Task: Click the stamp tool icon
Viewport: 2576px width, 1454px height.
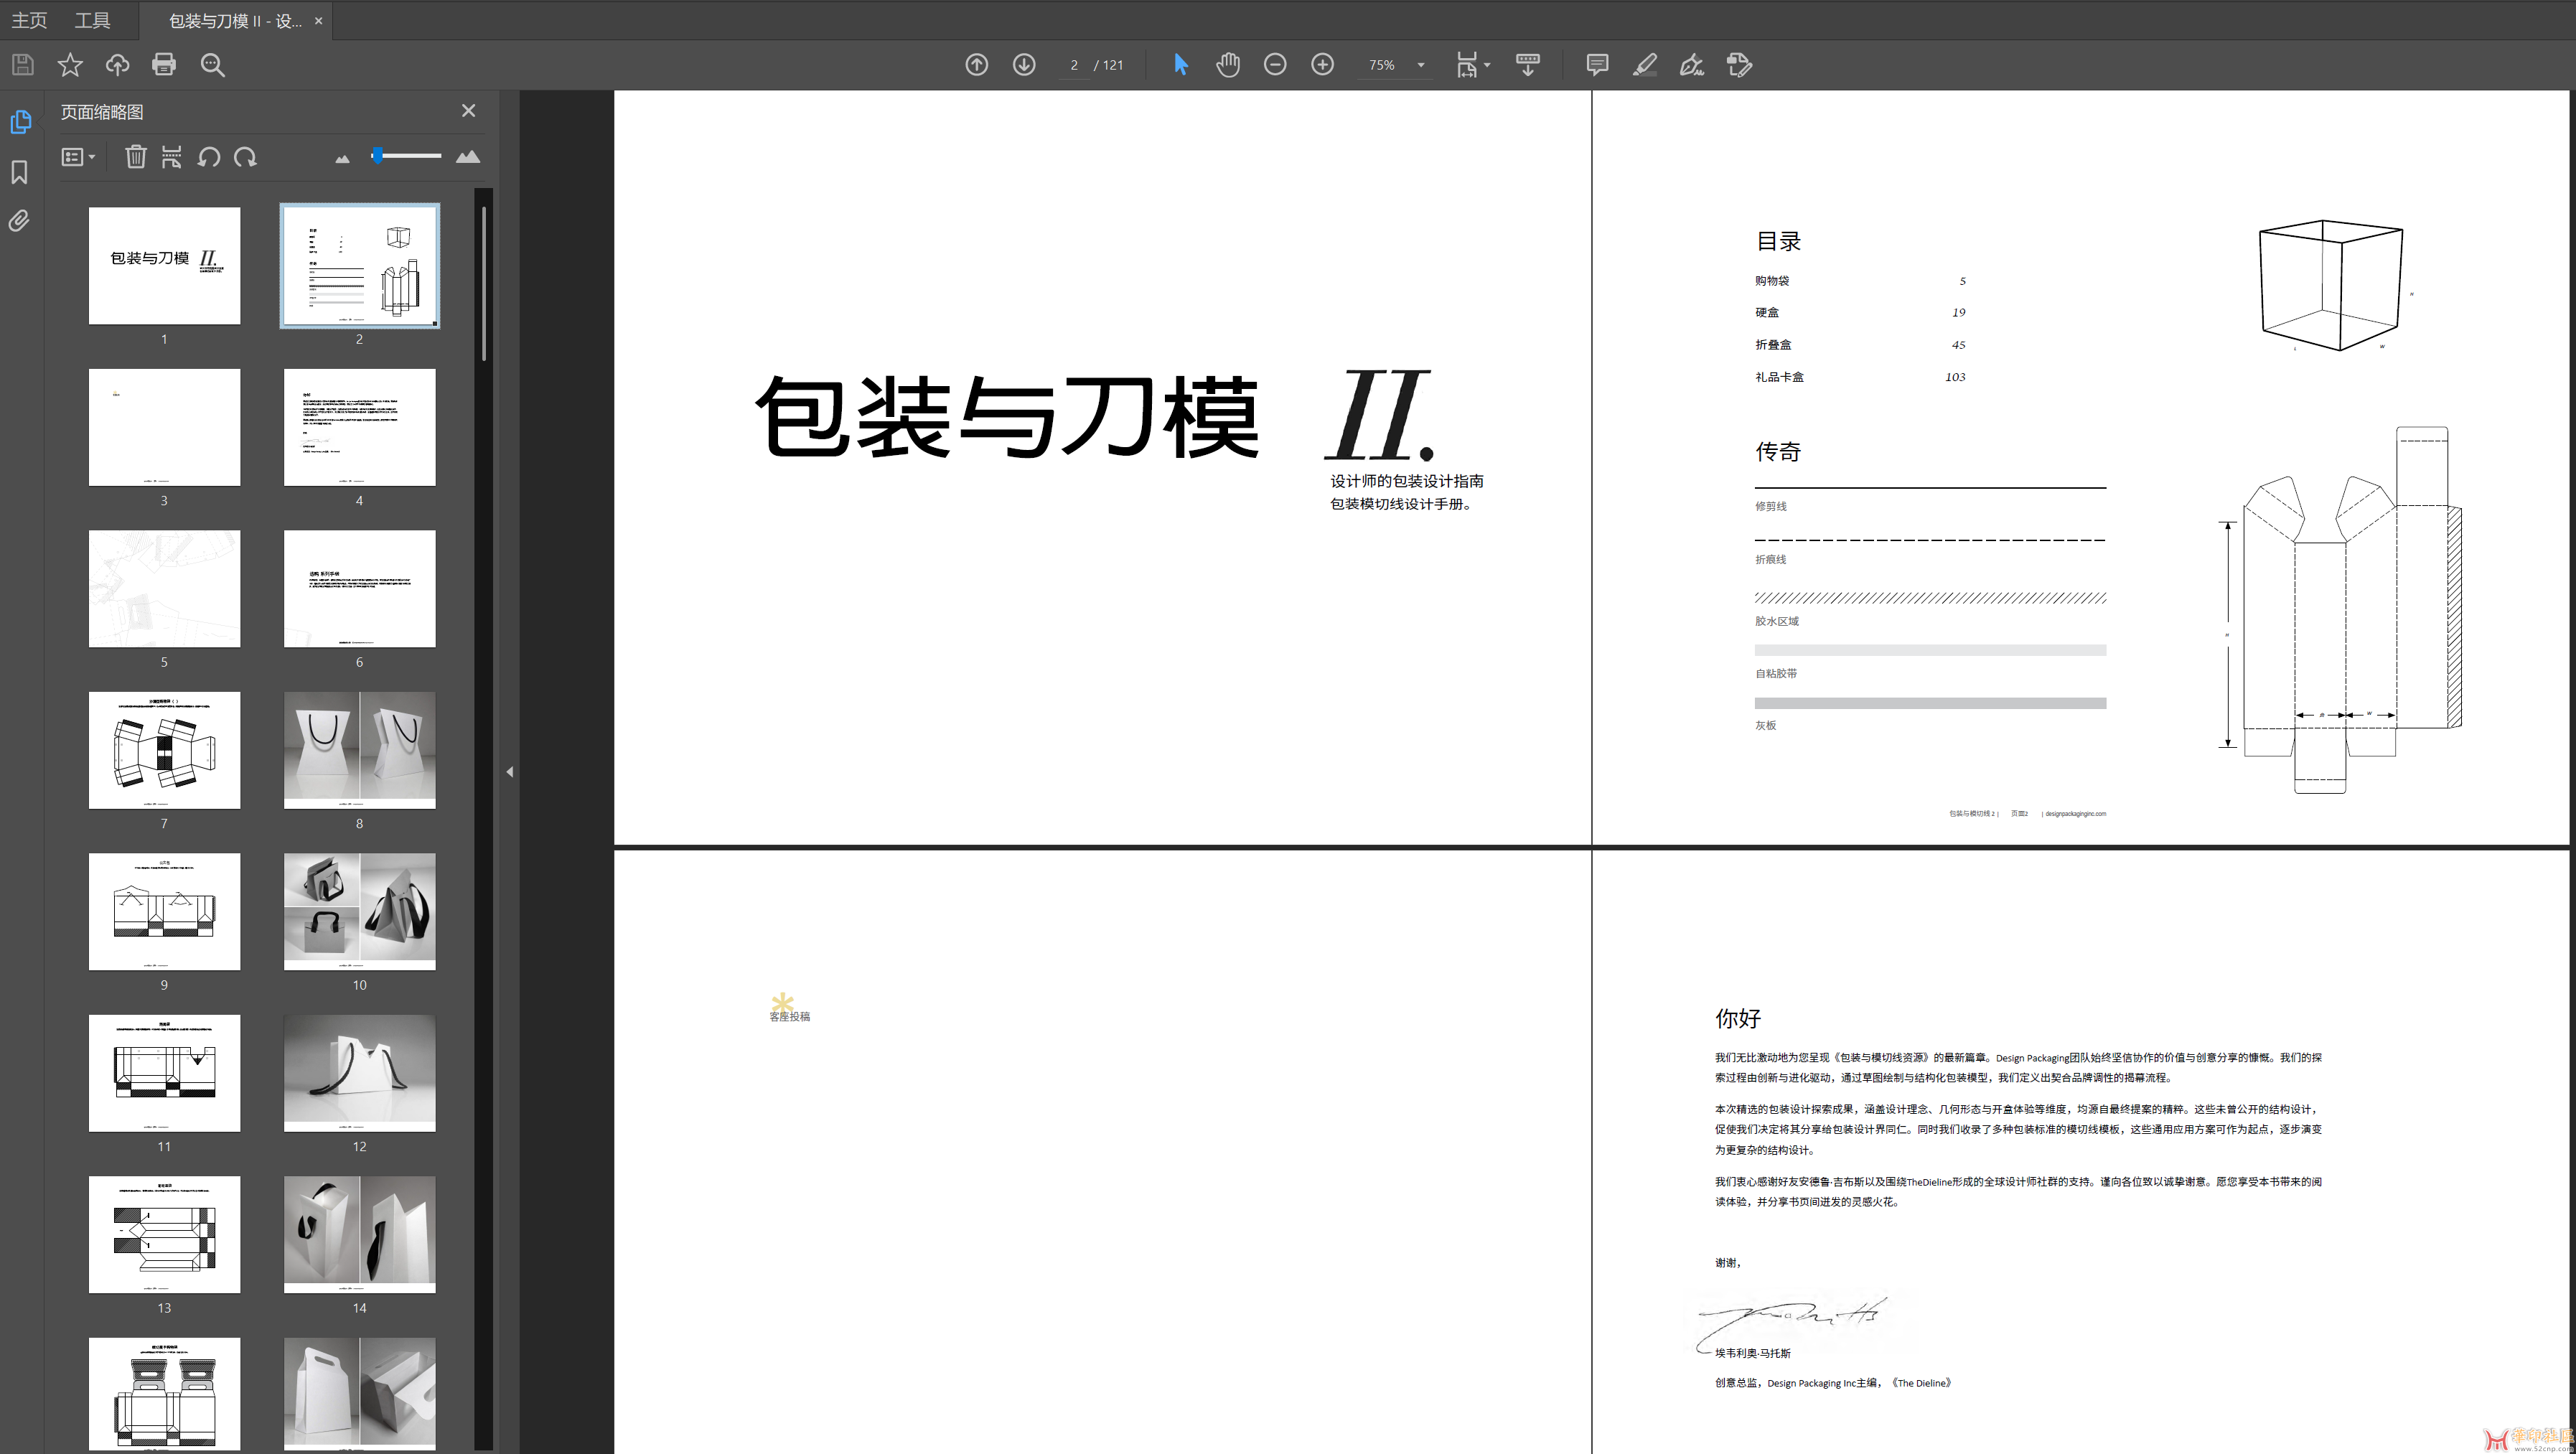Action: click(x=1739, y=65)
